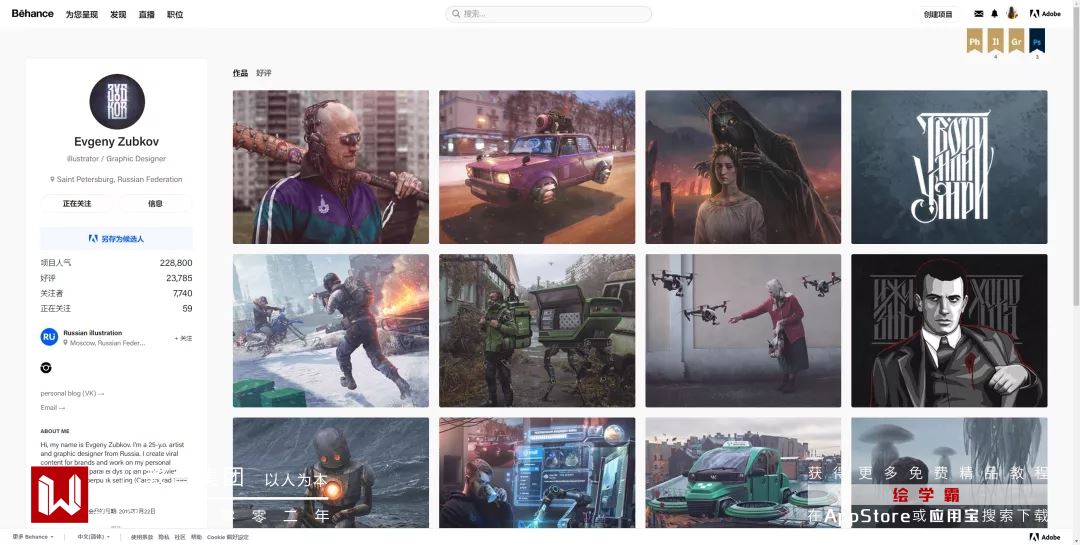This screenshot has width=1080, height=545.
Task: Open the walking robot kiosk artwork
Action: click(537, 331)
